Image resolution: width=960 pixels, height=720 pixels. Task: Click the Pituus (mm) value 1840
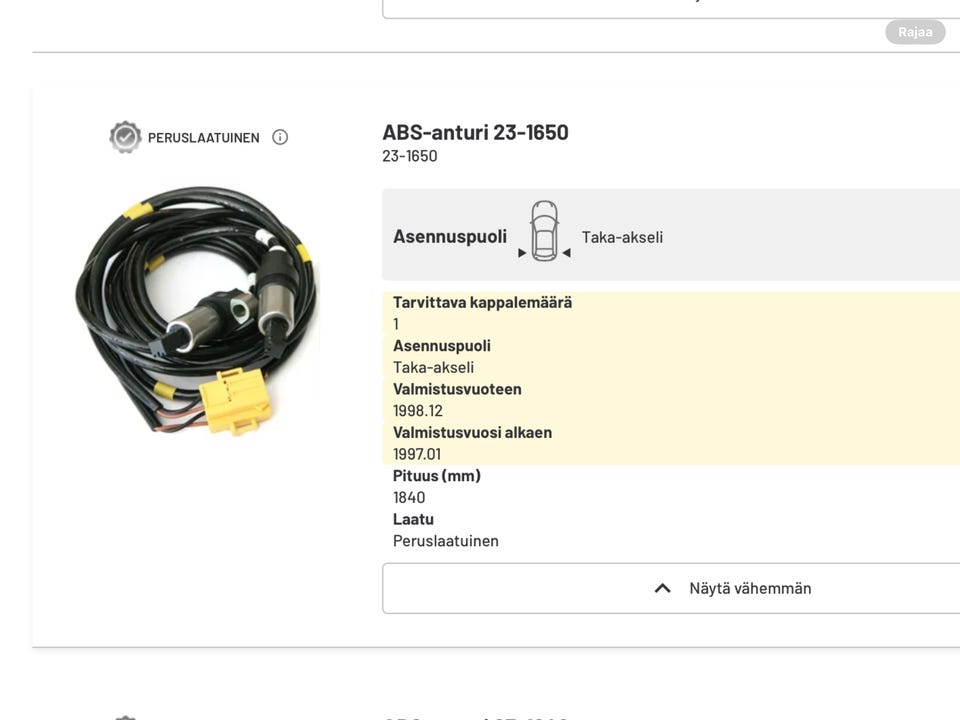409,497
